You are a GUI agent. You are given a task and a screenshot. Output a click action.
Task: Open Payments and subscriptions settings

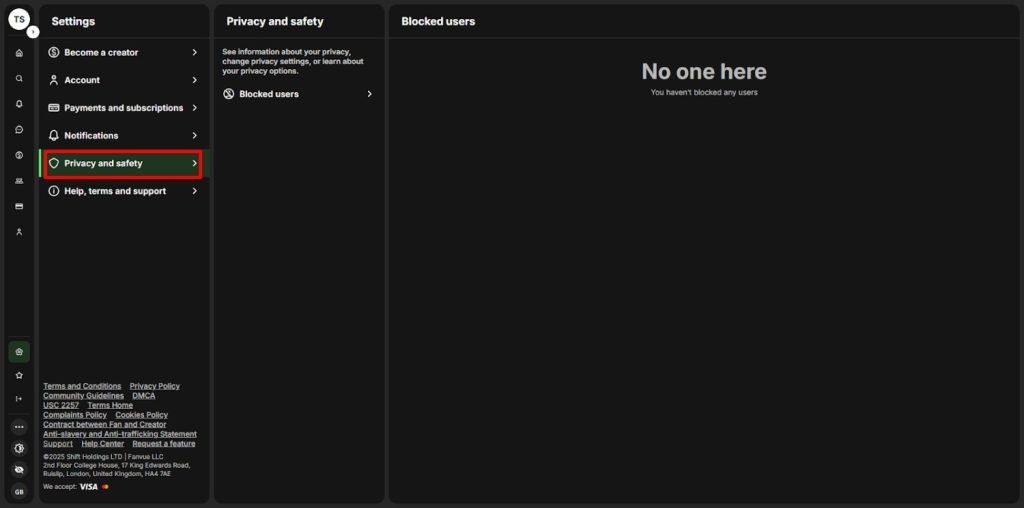click(124, 108)
